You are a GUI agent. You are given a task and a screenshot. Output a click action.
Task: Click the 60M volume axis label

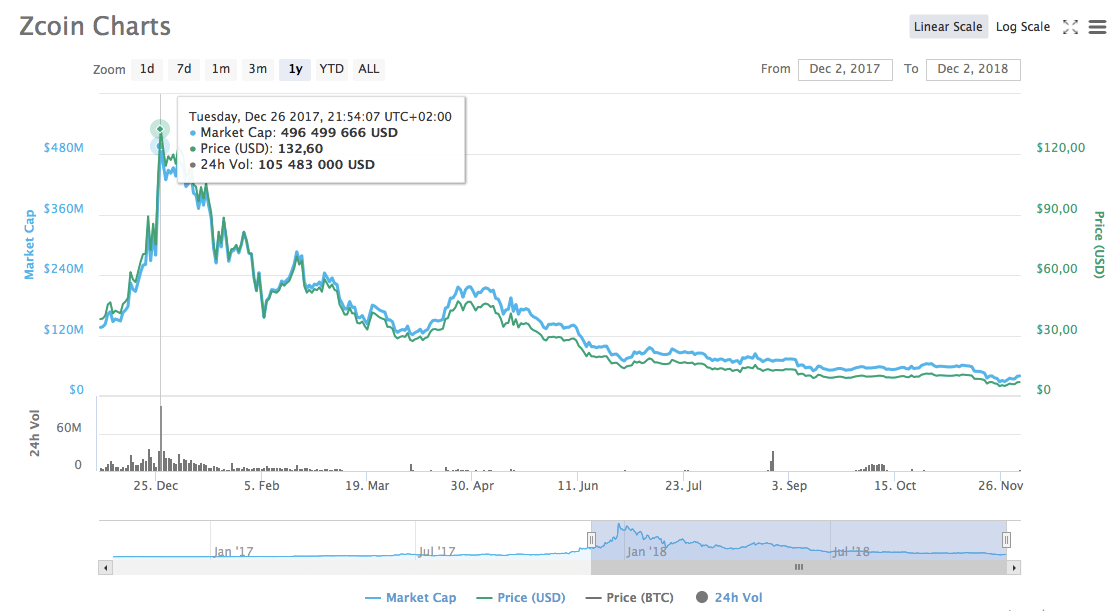[69, 428]
